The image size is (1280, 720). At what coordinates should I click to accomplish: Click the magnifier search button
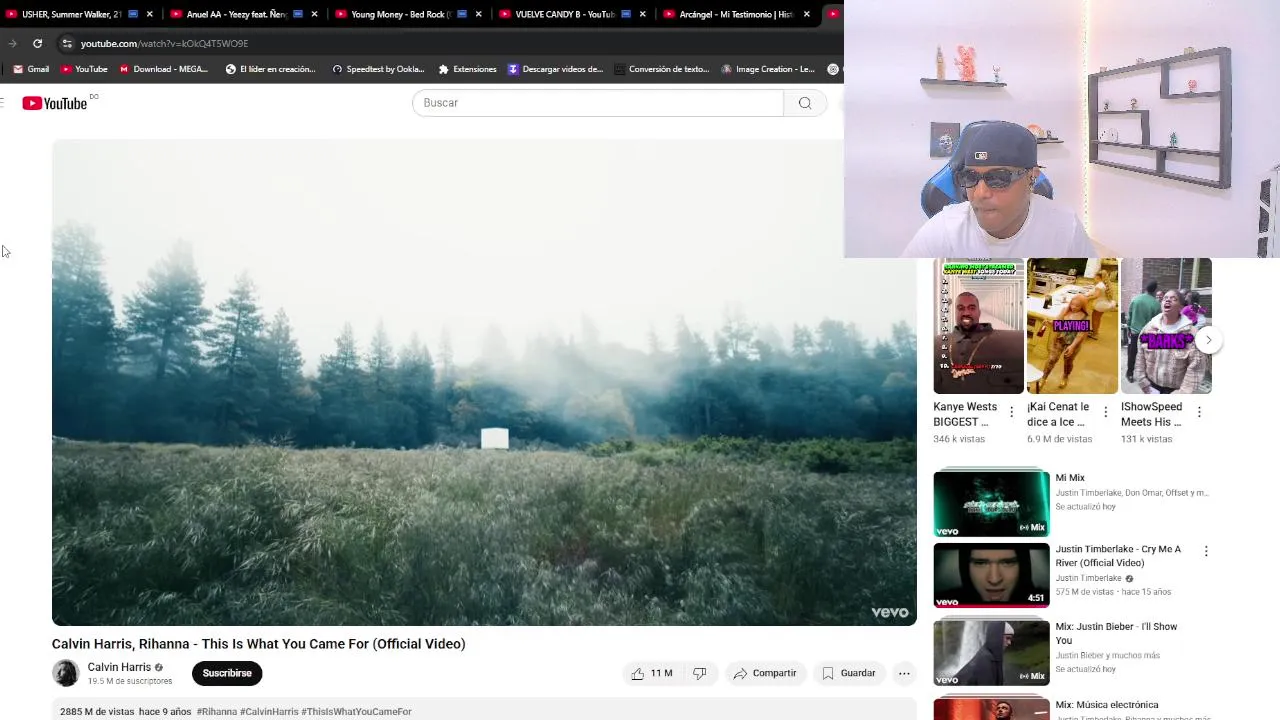coord(805,103)
